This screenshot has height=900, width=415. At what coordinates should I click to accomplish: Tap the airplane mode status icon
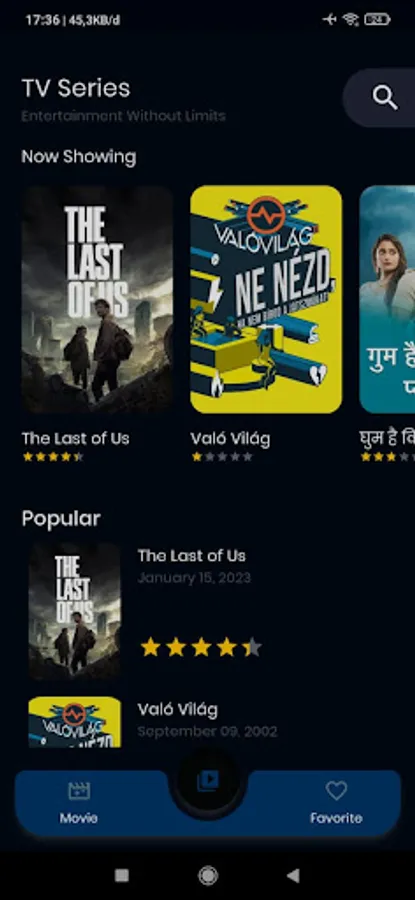tap(329, 20)
